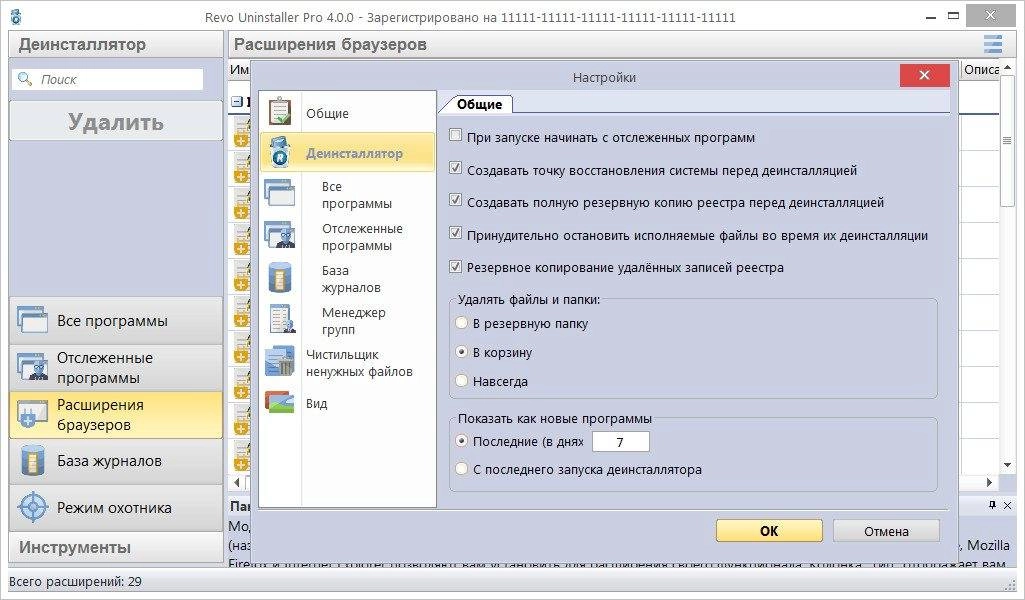Image resolution: width=1025 pixels, height=600 pixels.
Task: Click the Поиск search input field
Action: tap(108, 79)
